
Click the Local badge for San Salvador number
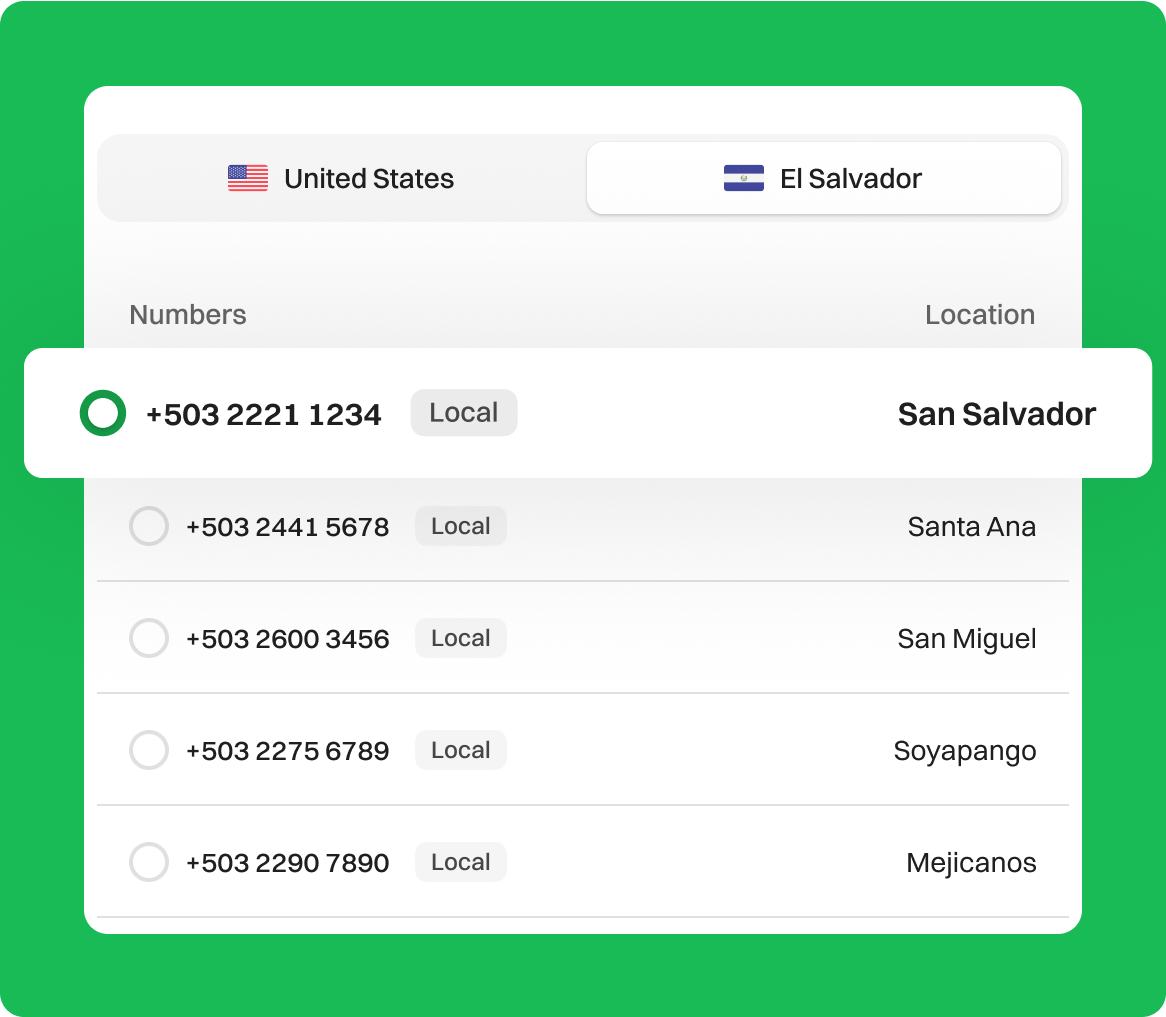[463, 413]
